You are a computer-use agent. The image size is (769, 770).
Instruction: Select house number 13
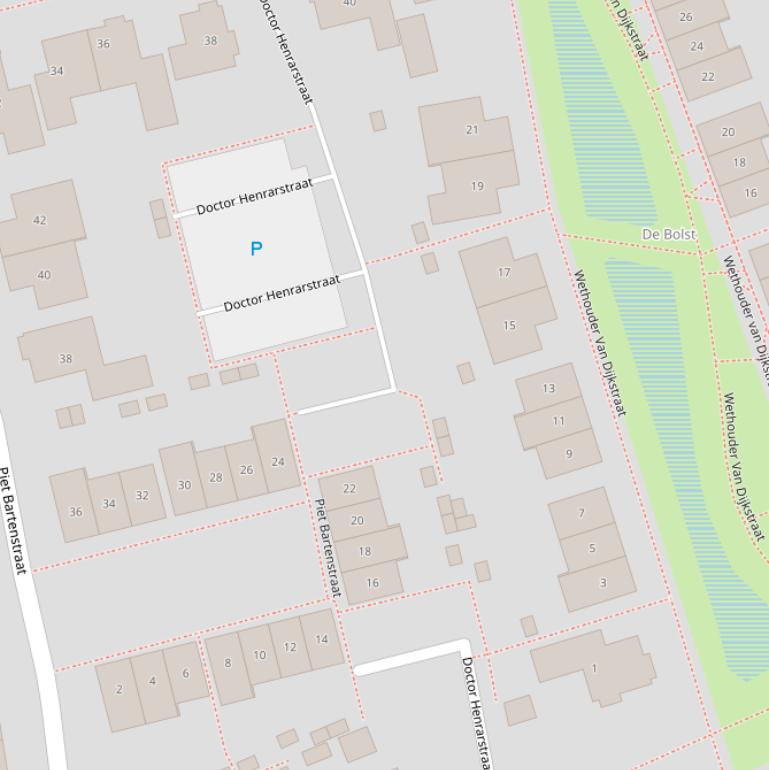tap(548, 388)
